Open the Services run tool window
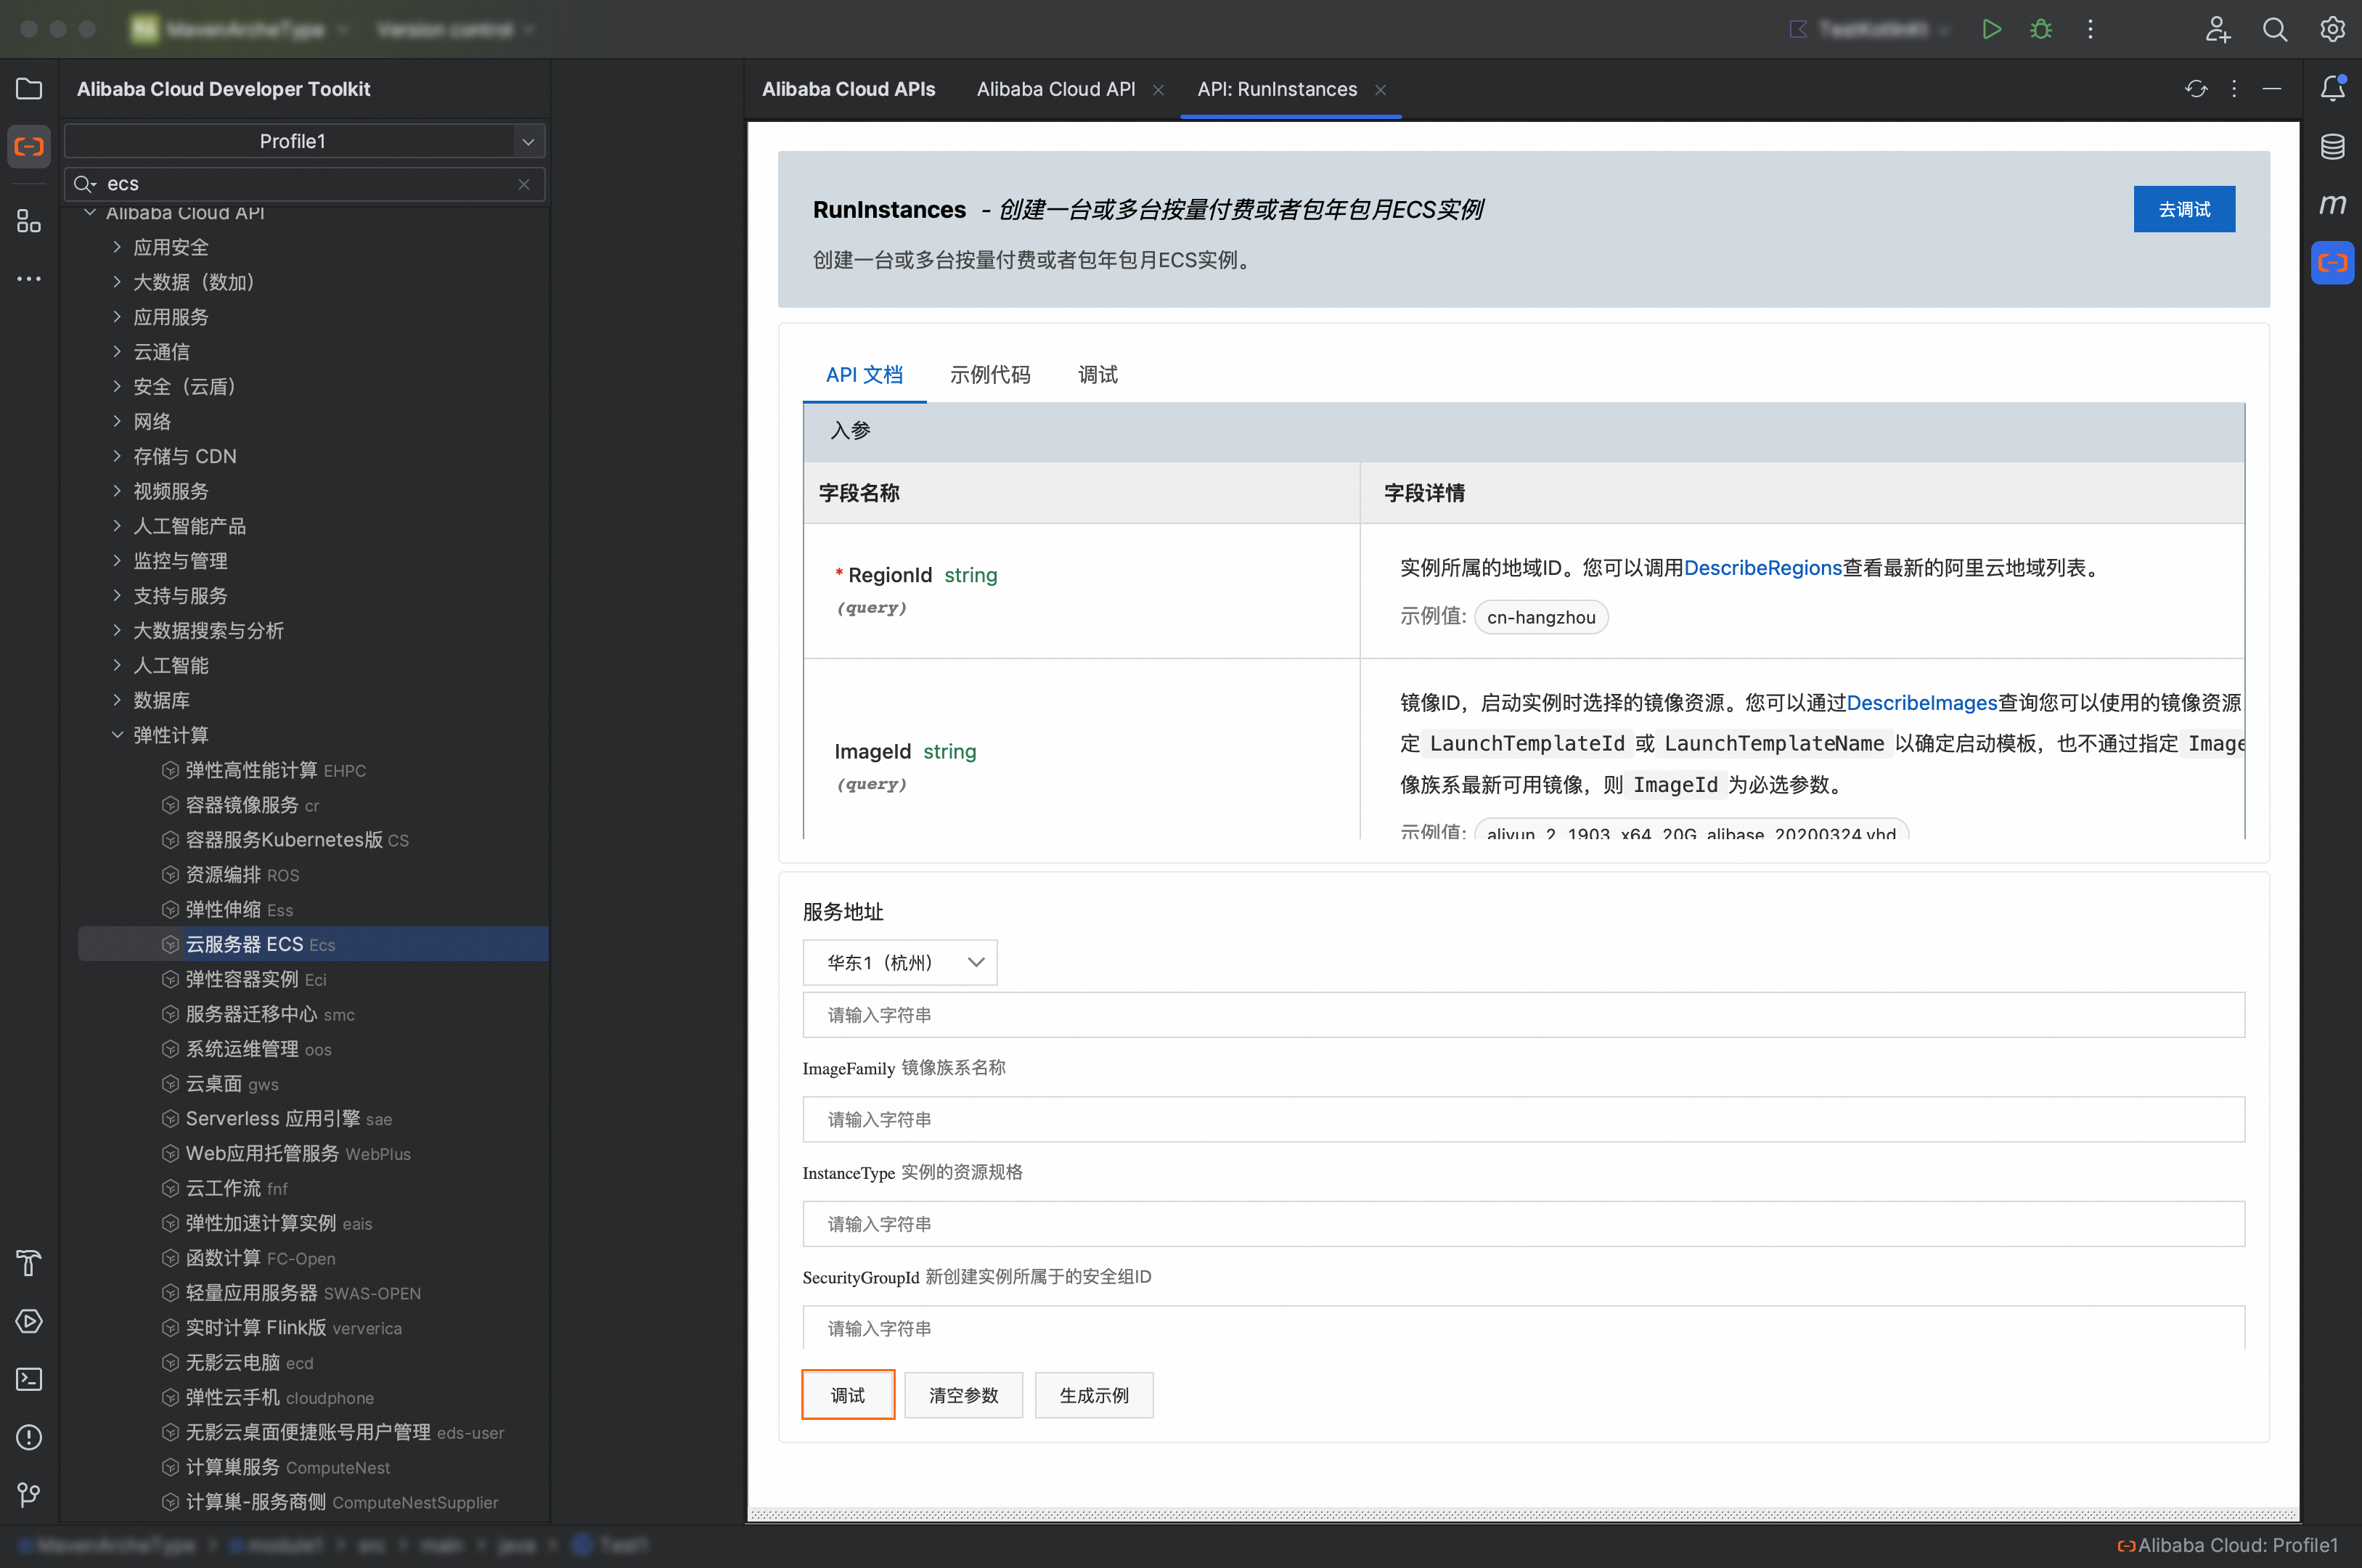The width and height of the screenshot is (2362, 1568). pyautogui.click(x=29, y=1321)
